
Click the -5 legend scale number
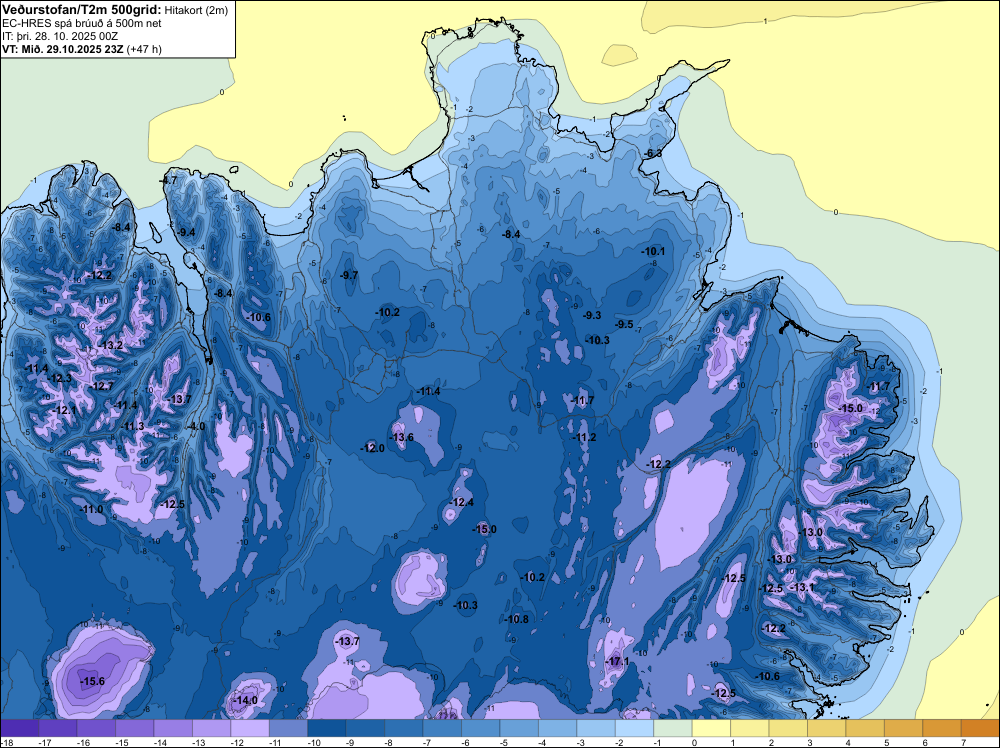(504, 742)
